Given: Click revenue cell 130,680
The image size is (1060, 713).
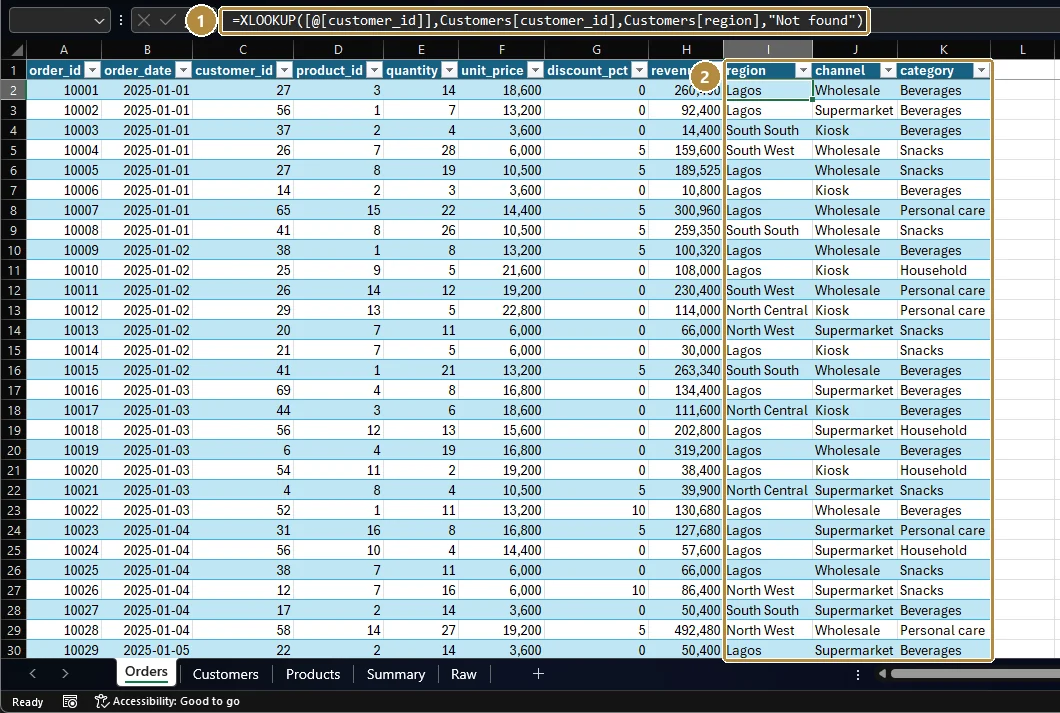Looking at the screenshot, I should click(x=685, y=510).
